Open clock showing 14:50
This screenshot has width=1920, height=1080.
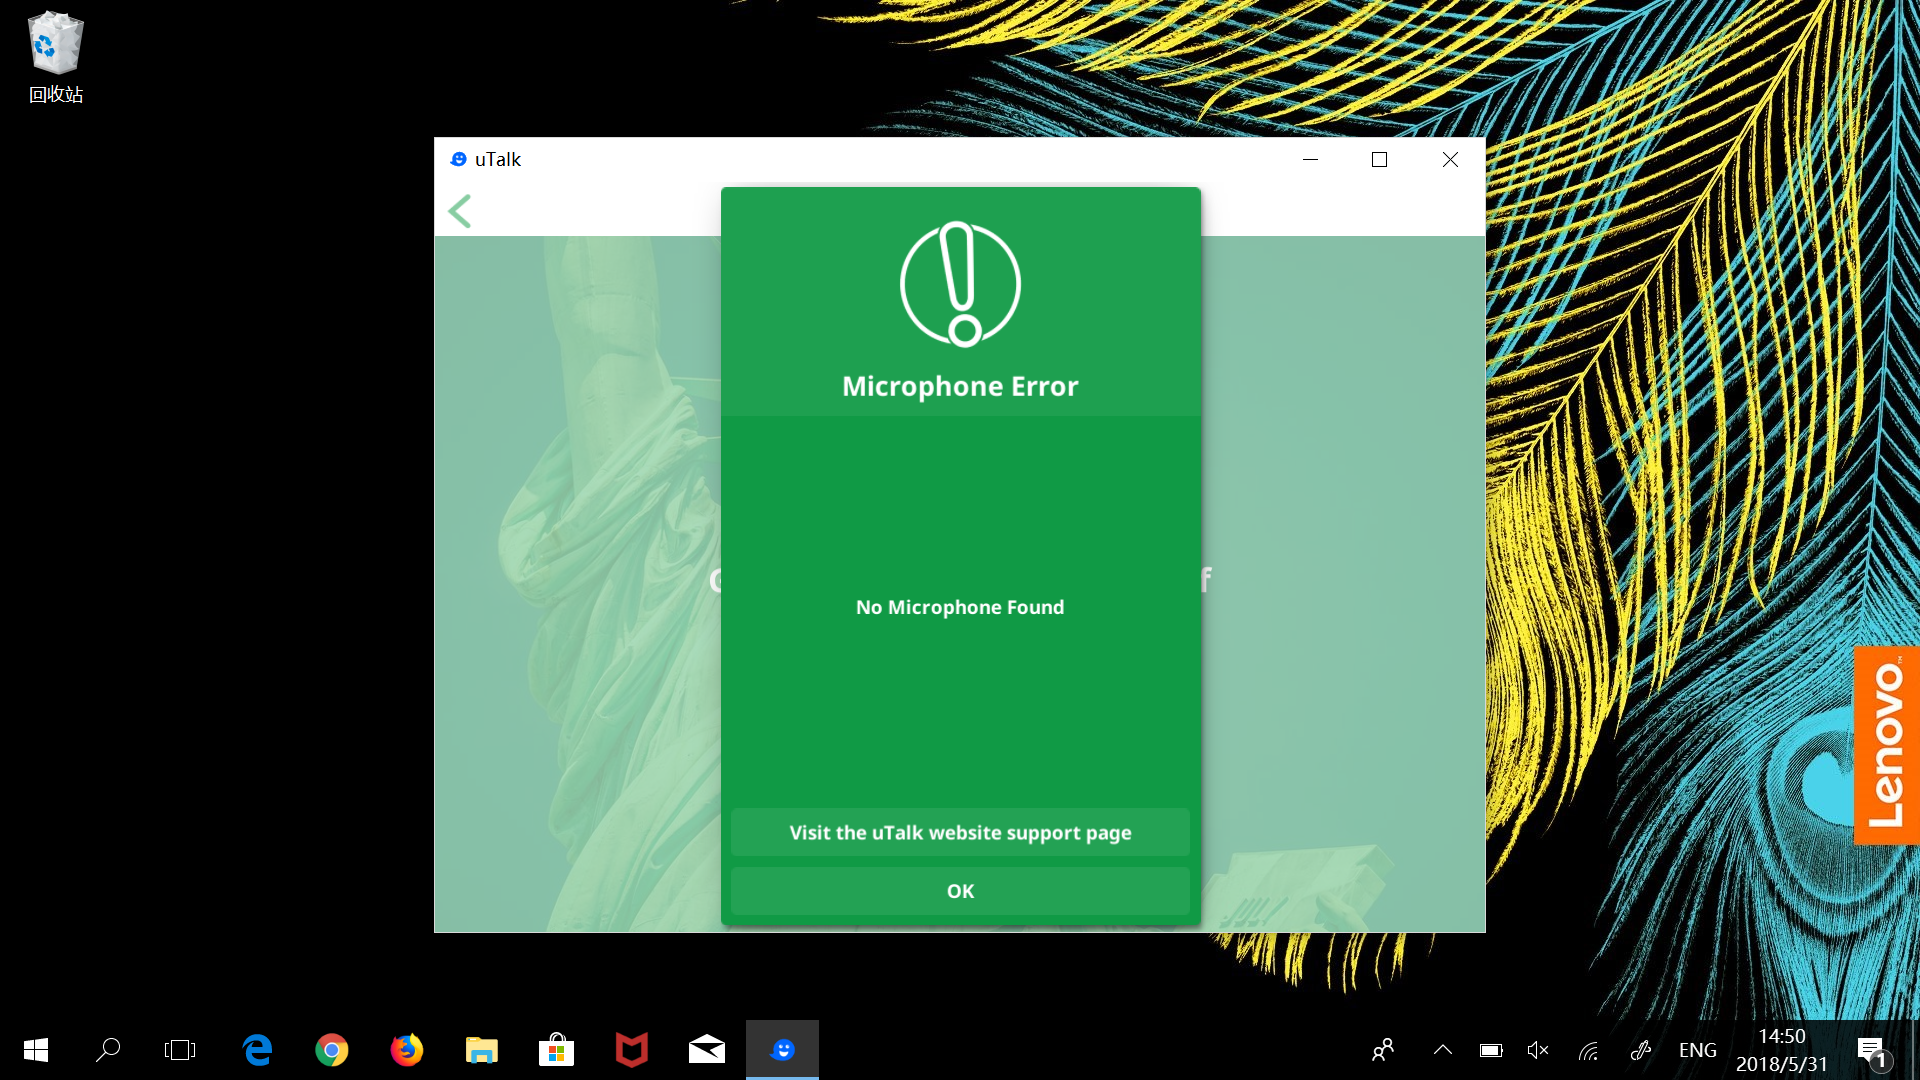pos(1781,1050)
